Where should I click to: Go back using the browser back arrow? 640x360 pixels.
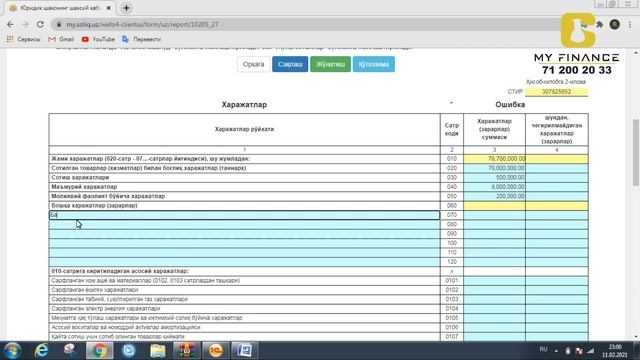tap(10, 24)
